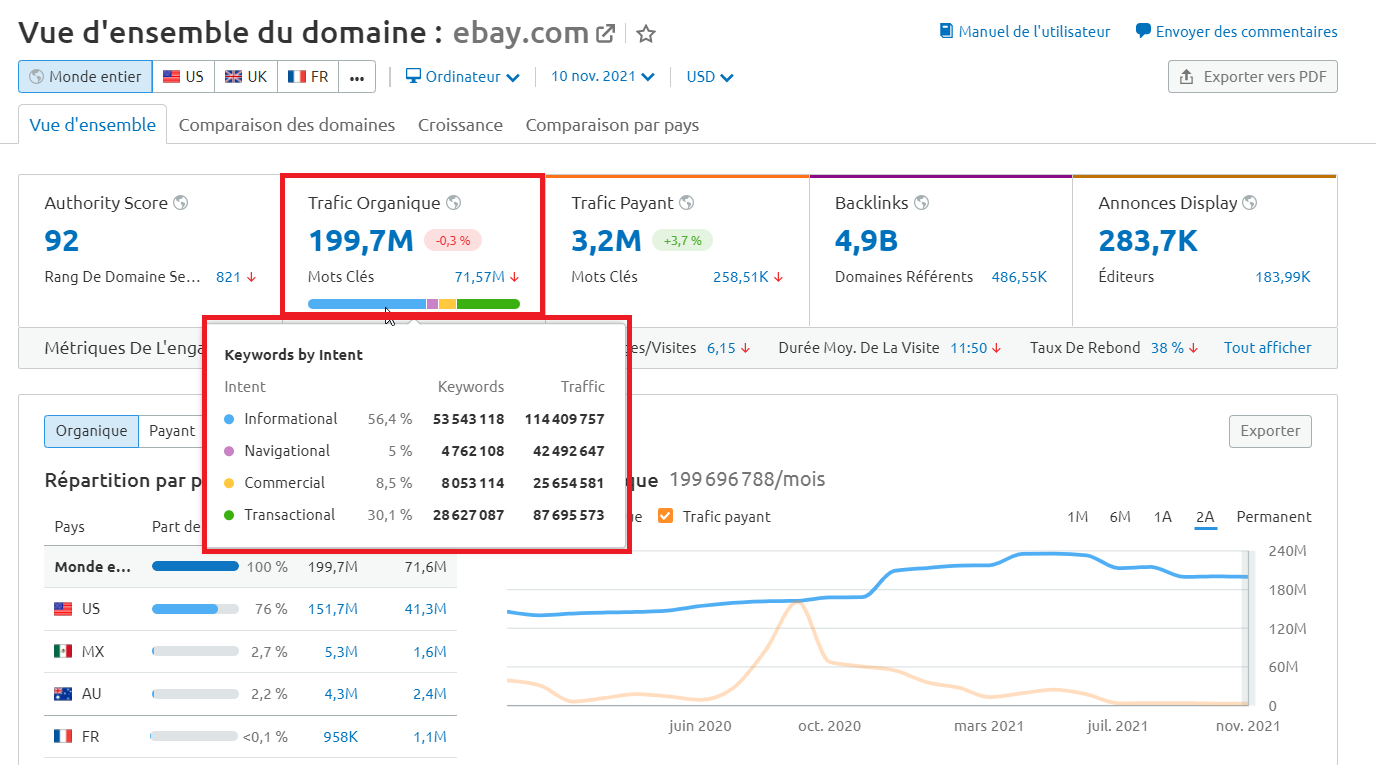Click the intent distribution color bar
This screenshot has height=765, width=1386.
pos(413,303)
